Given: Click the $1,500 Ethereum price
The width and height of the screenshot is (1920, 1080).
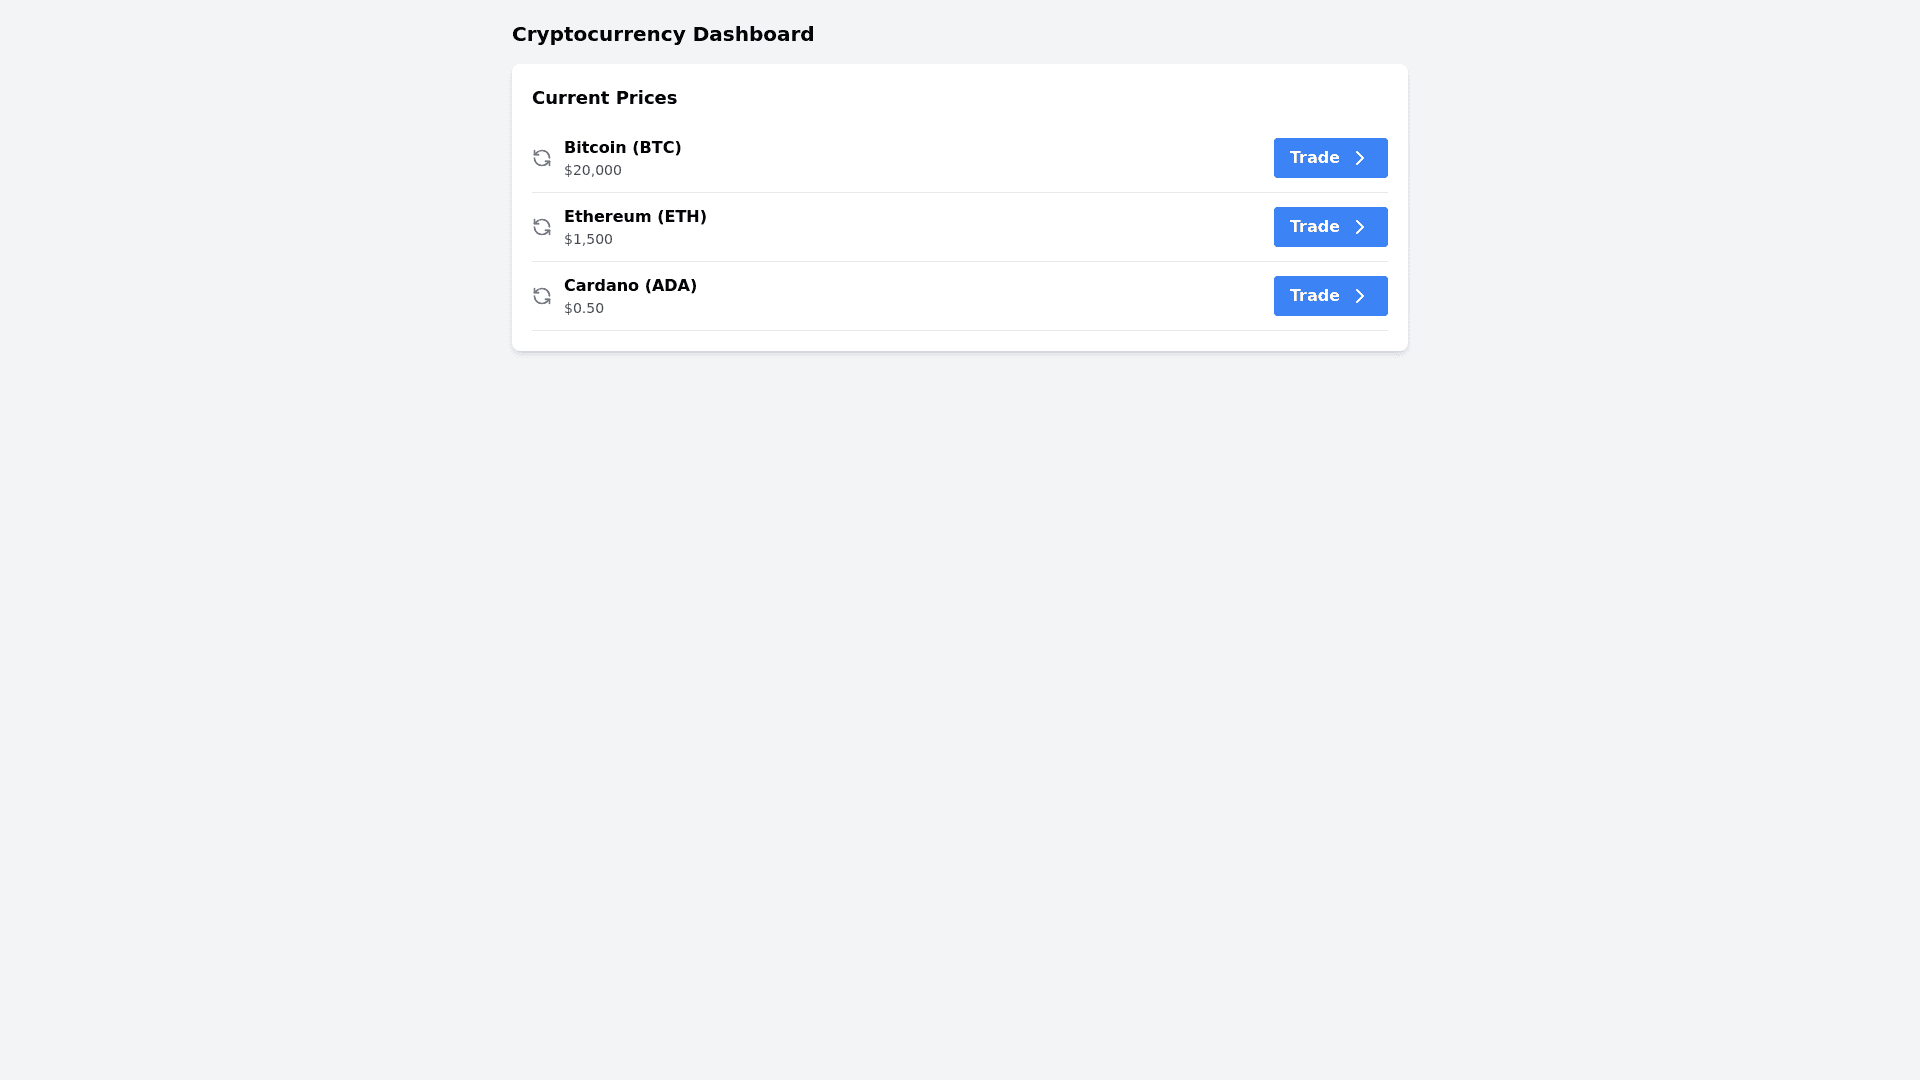Looking at the screenshot, I should point(588,240).
